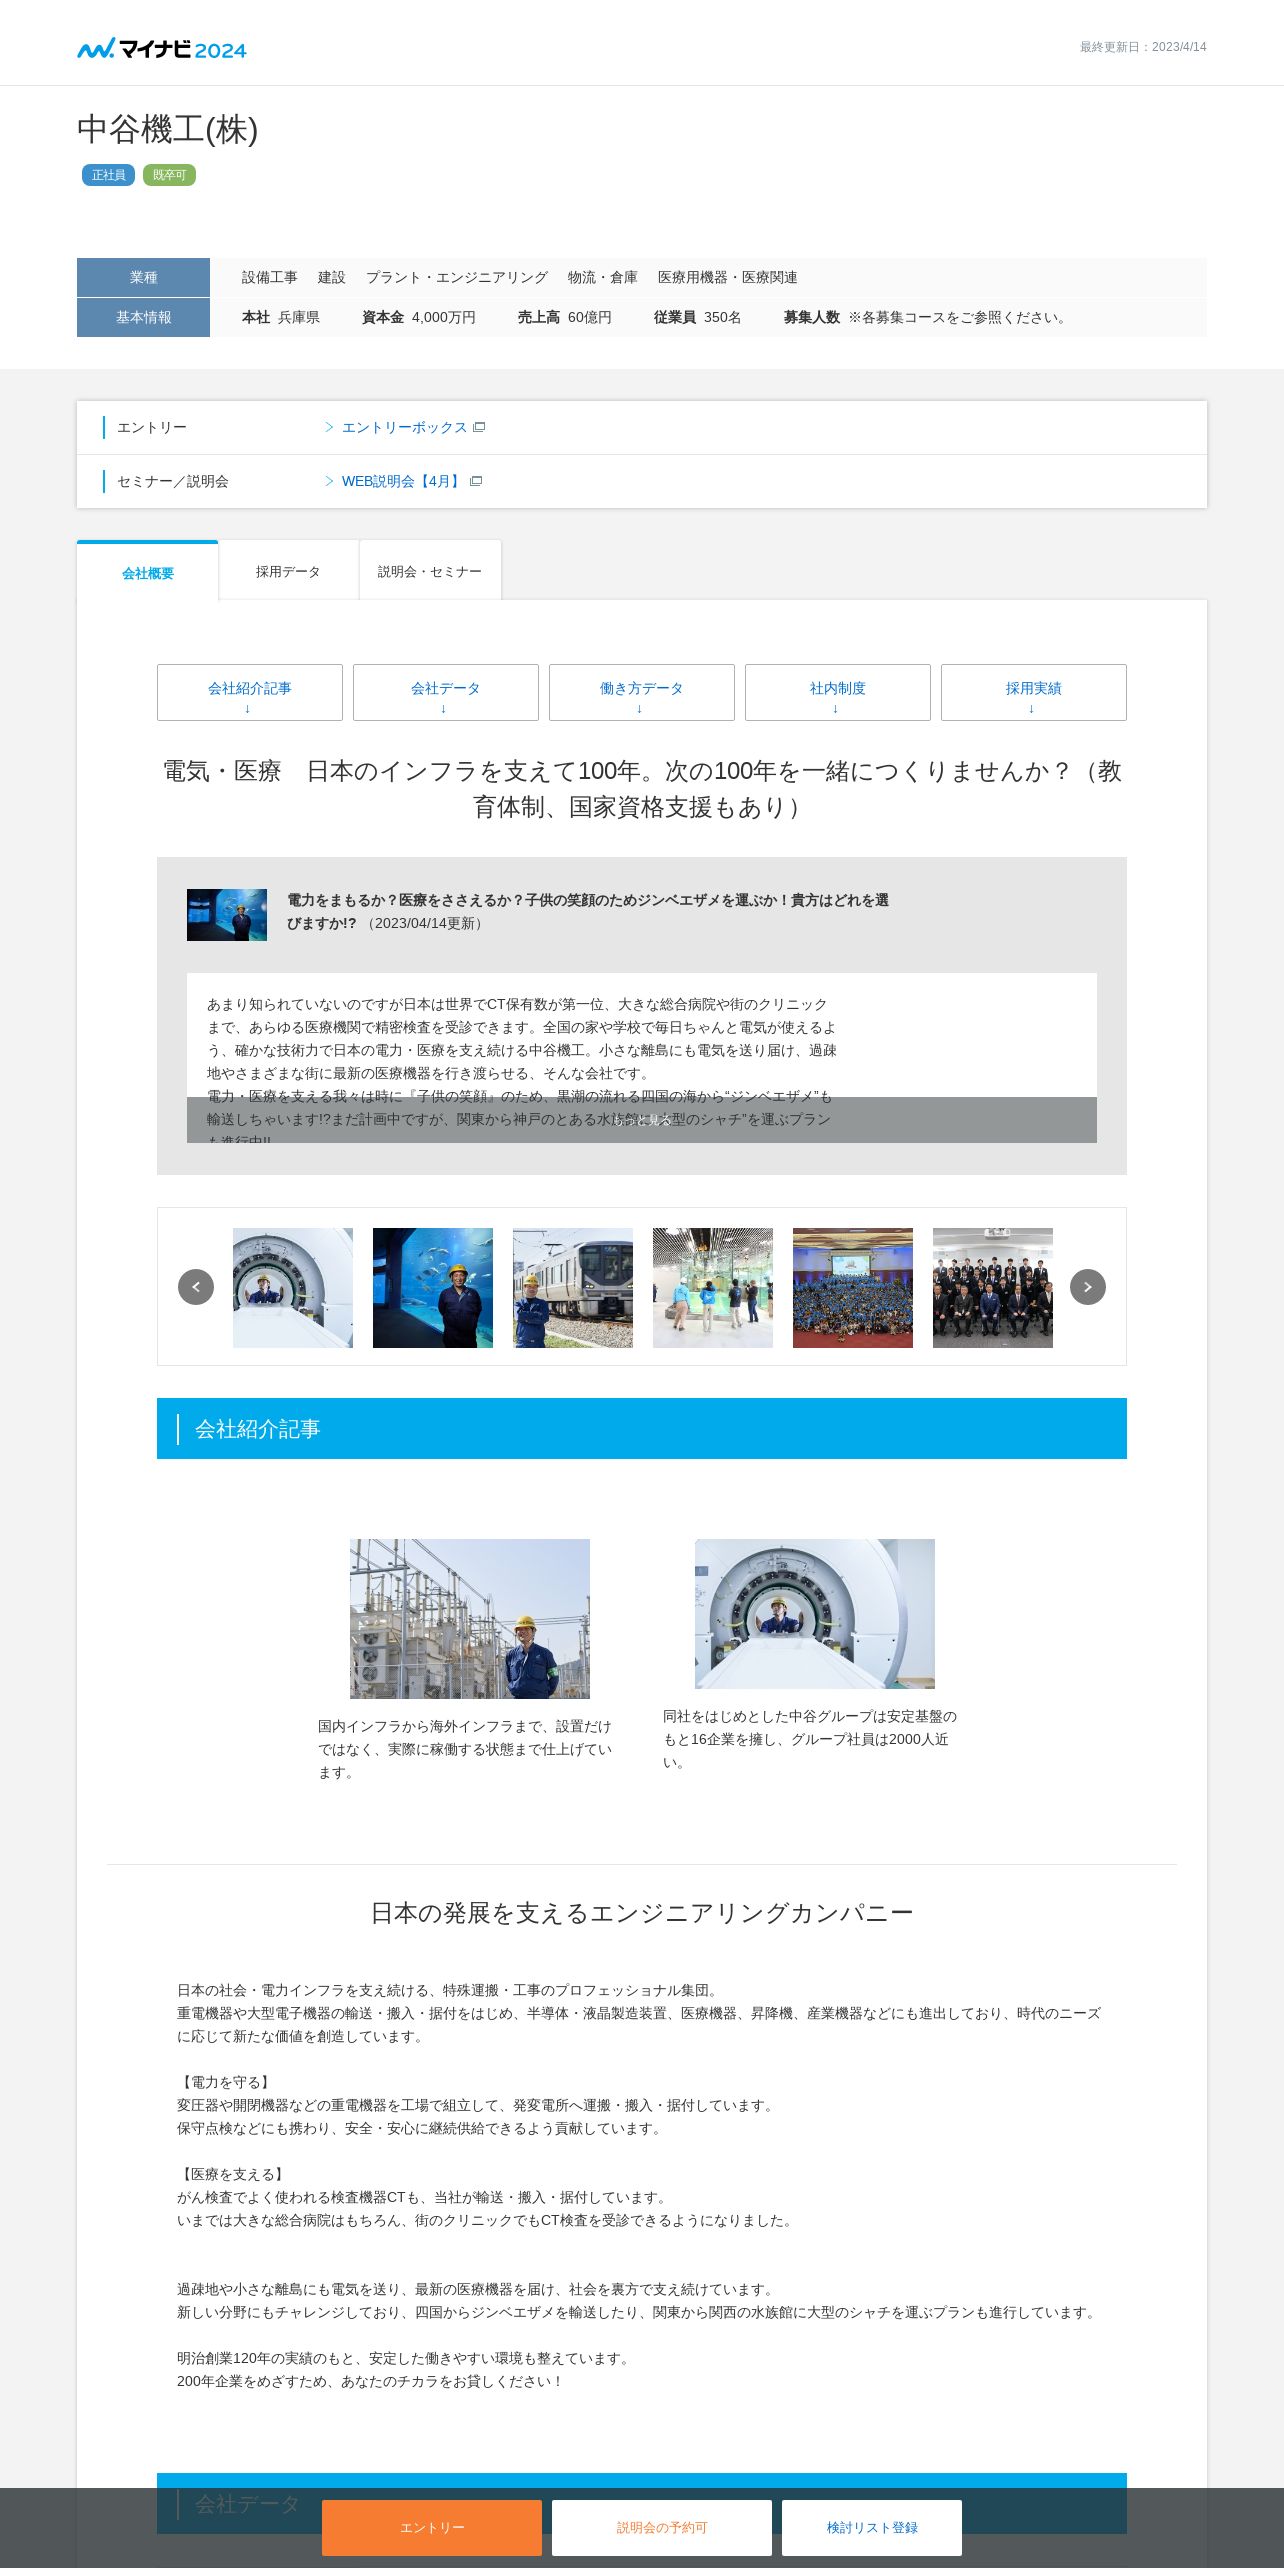Click the 【電力を守る】 paragraph heading
Viewport: 1284px width, 2568px height.
pos(226,2082)
